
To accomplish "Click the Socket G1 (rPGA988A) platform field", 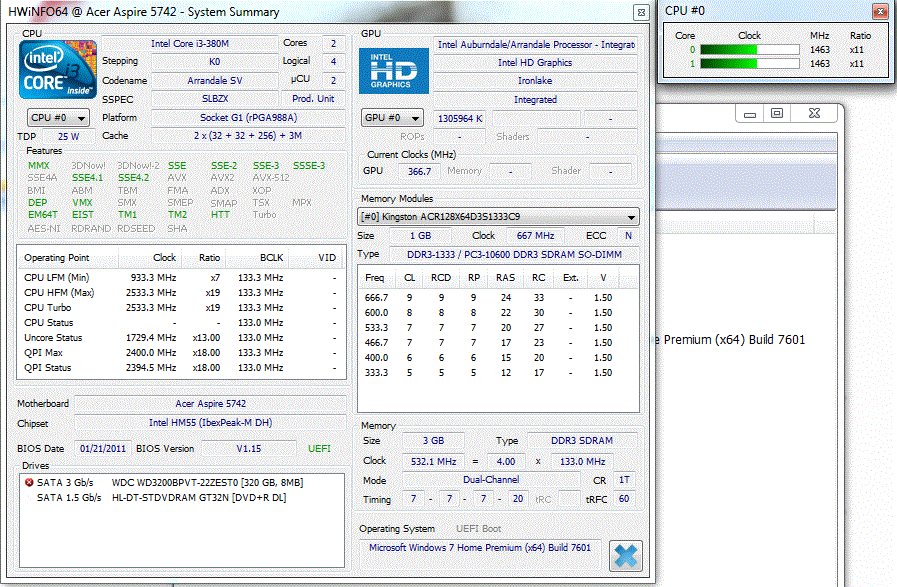I will click(248, 118).
